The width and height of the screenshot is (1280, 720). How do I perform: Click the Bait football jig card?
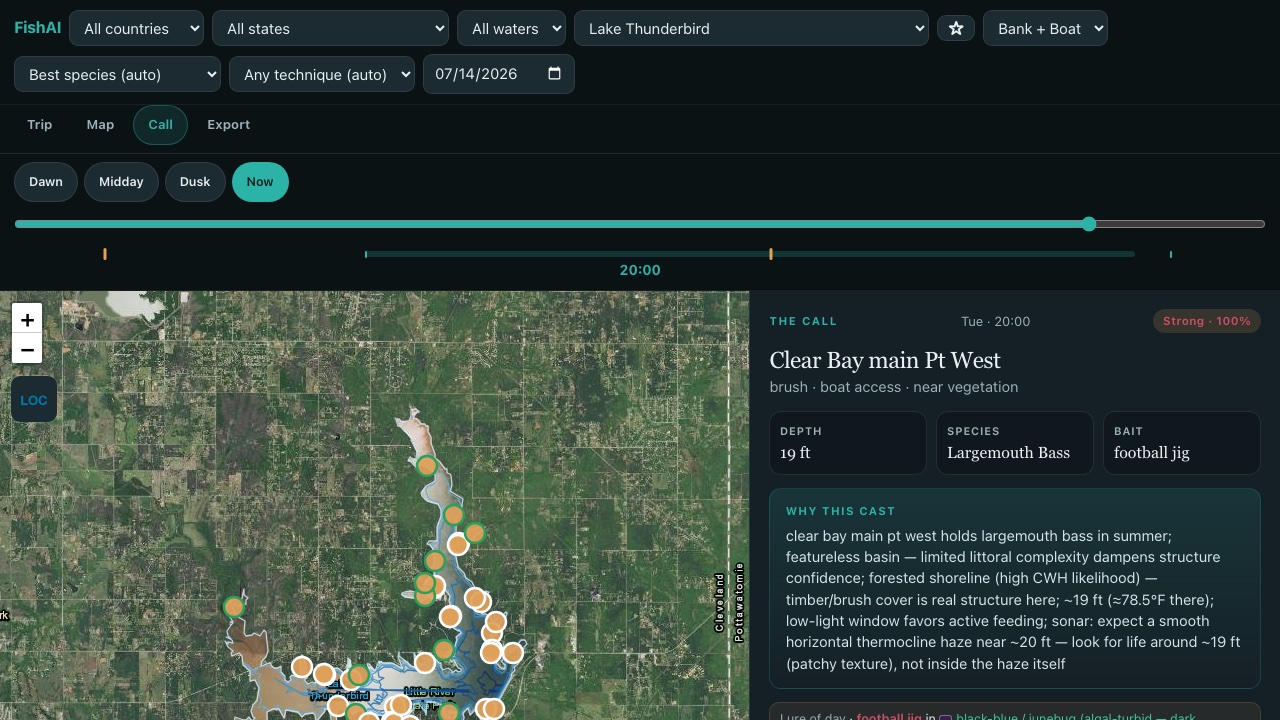[x=1182, y=443]
